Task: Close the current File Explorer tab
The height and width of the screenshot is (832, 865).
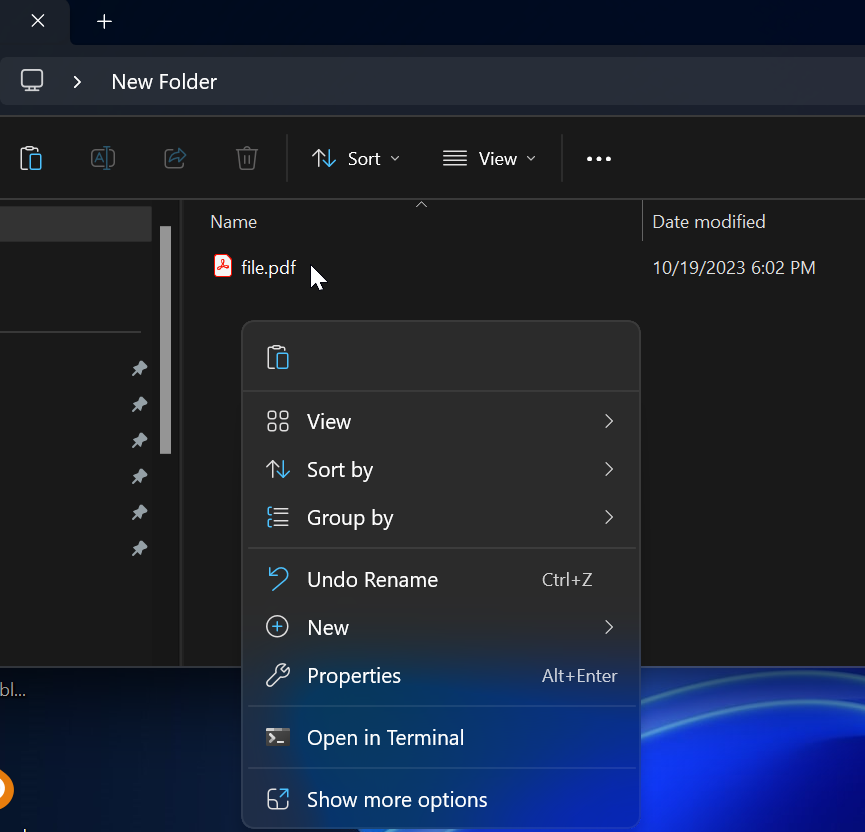Action: (x=38, y=21)
